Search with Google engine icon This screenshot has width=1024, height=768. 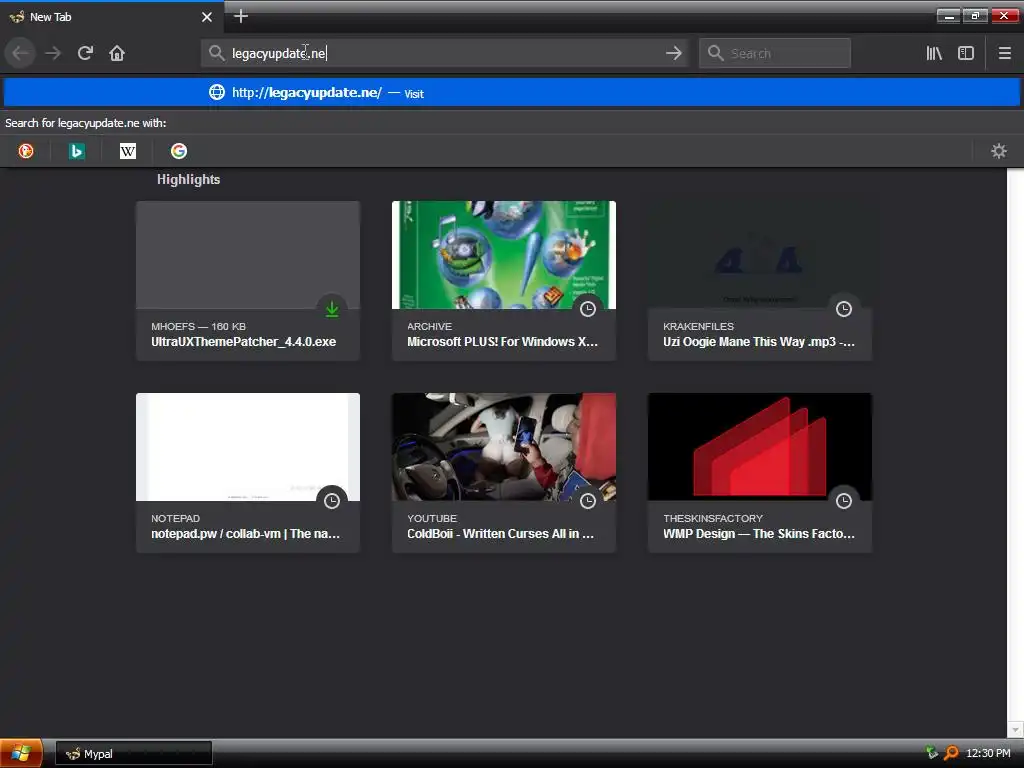point(179,151)
